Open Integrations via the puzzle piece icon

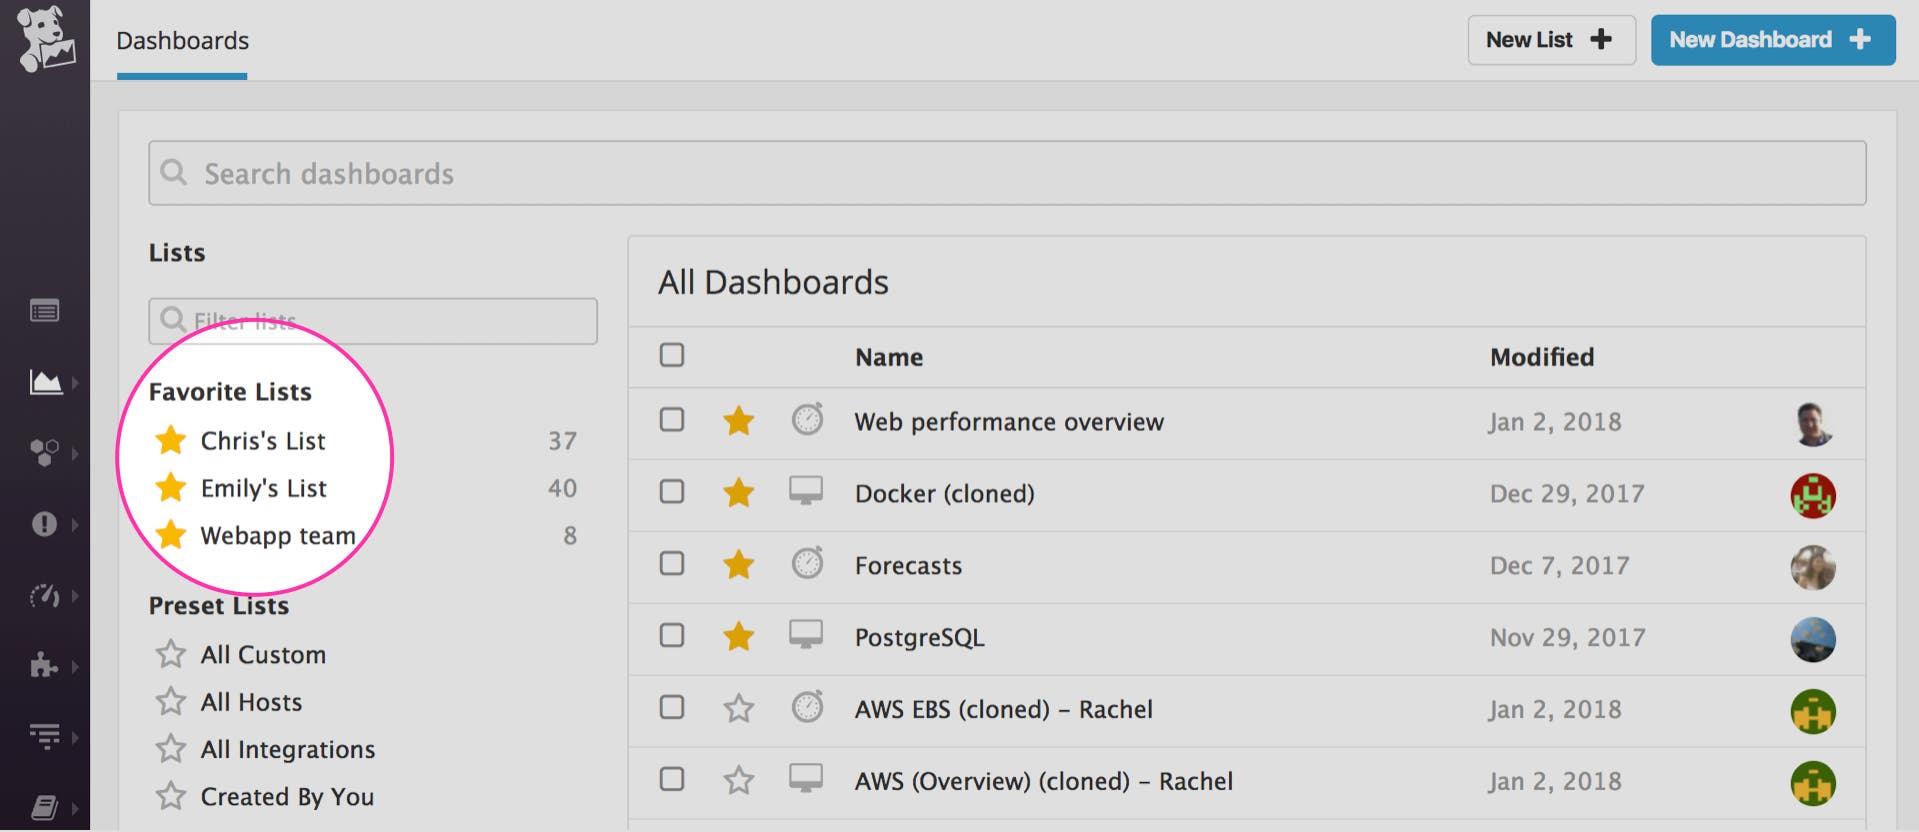(44, 665)
